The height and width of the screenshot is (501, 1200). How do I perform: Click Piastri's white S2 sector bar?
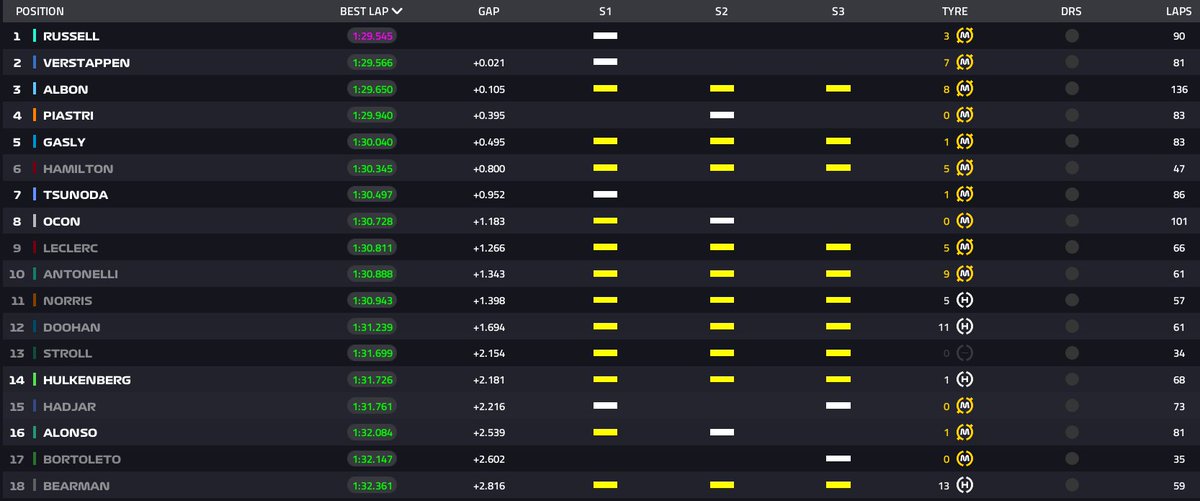click(722, 115)
